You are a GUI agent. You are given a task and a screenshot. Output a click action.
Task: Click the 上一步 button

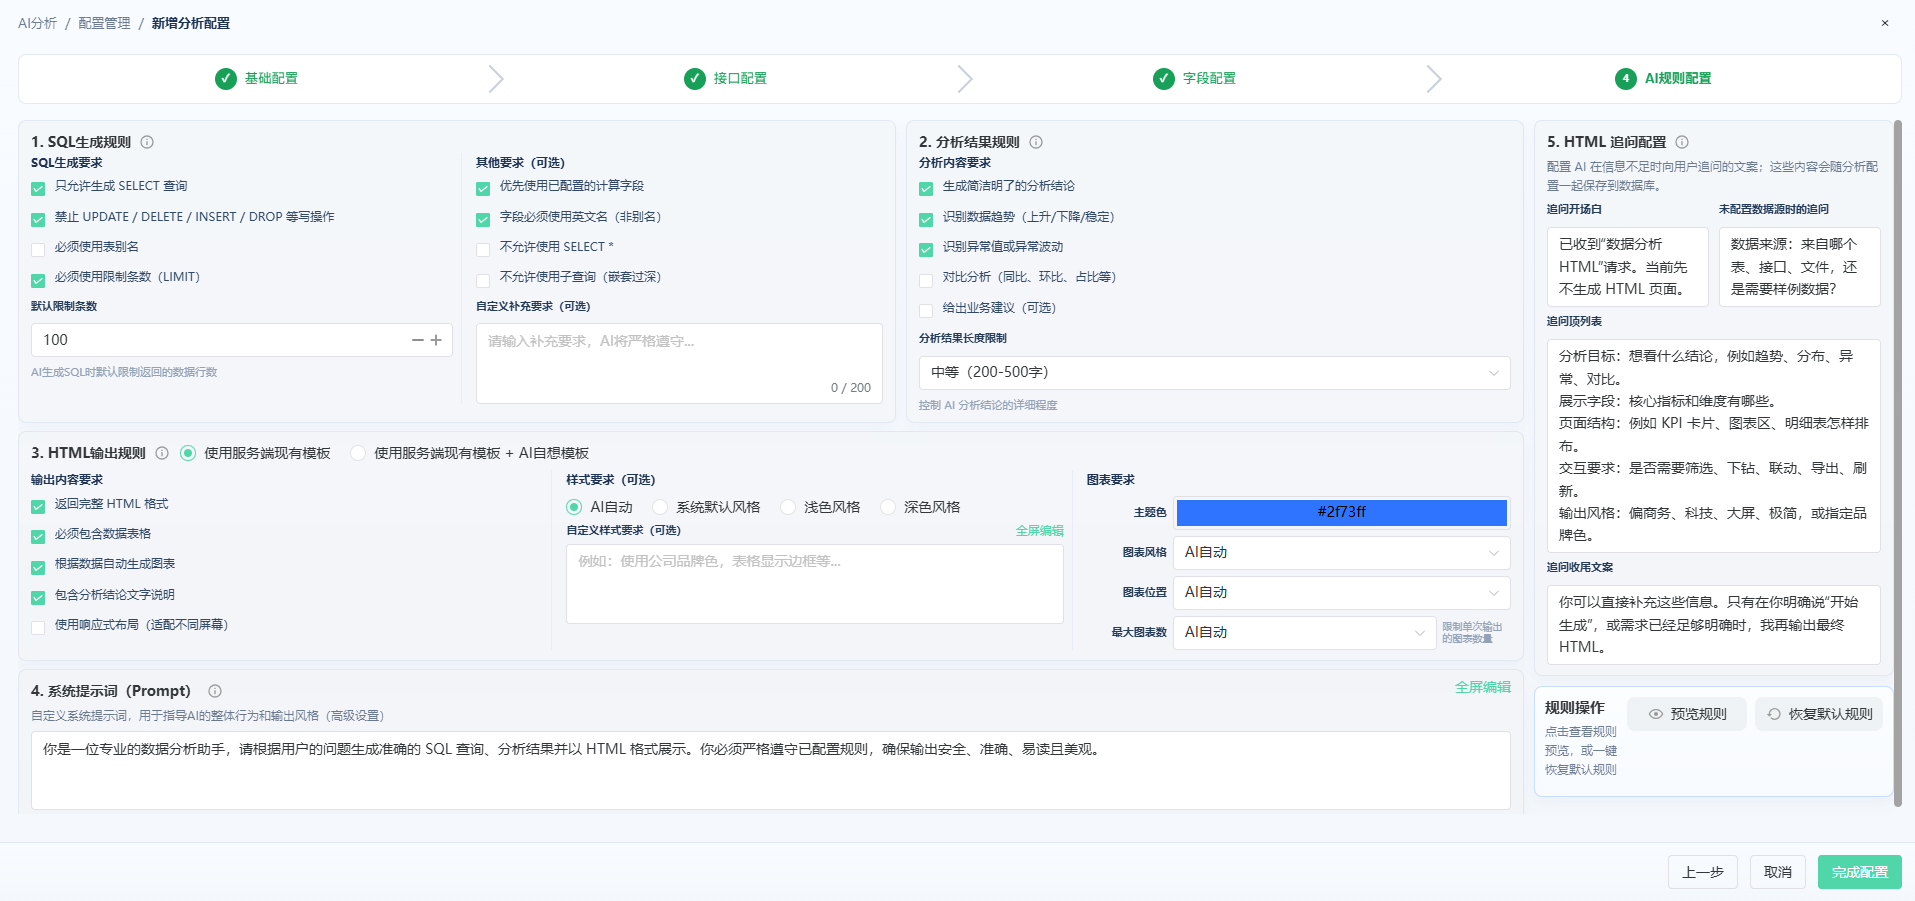(x=1703, y=872)
